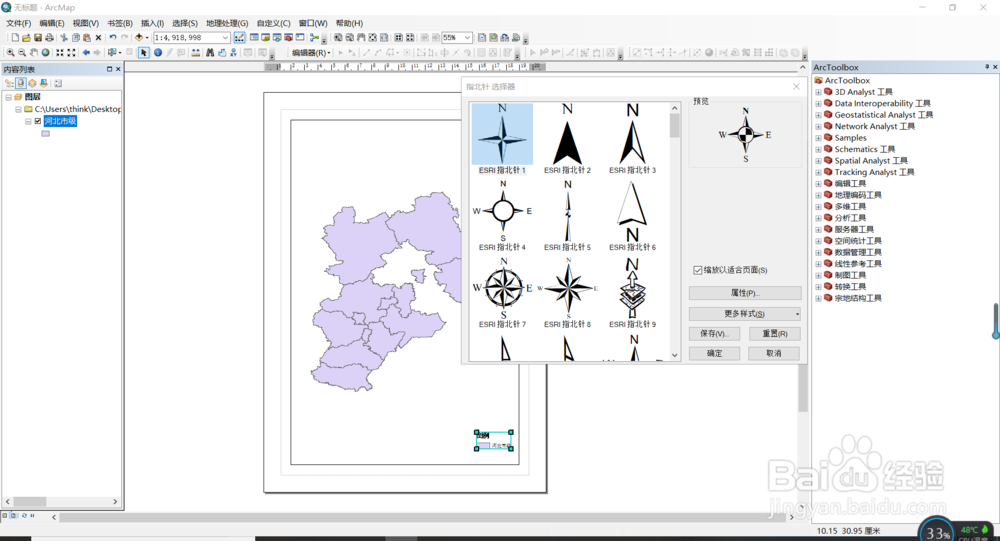
Task: Open the 视图(V) menu
Action: pyautogui.click(x=85, y=23)
